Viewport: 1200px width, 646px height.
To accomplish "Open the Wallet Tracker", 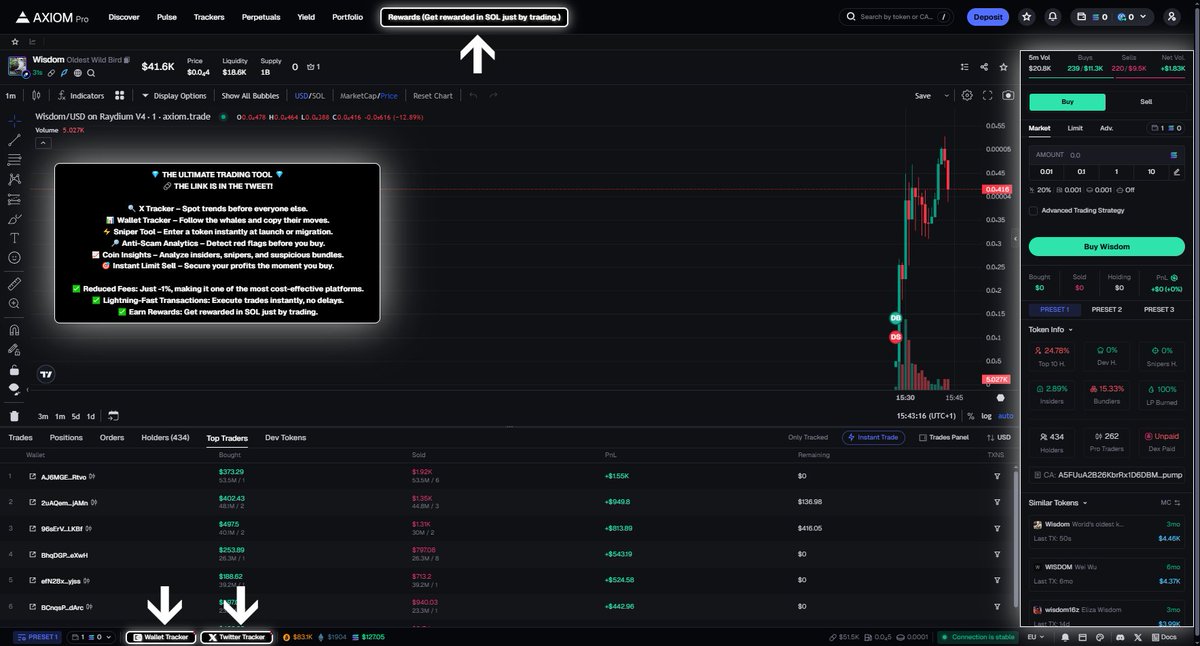I will (x=160, y=637).
